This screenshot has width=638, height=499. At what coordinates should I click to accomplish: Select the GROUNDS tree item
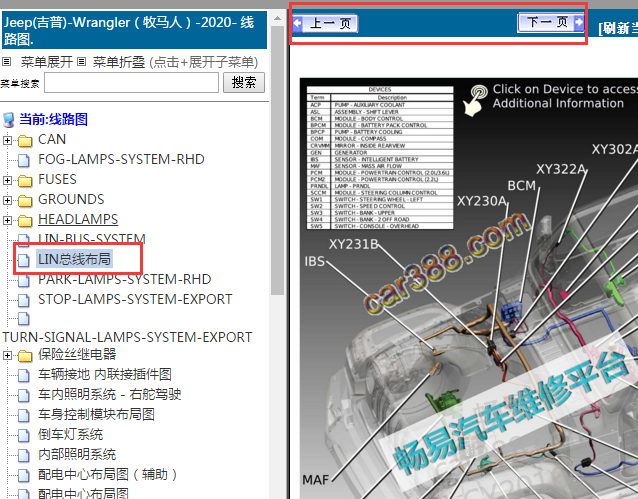71,199
